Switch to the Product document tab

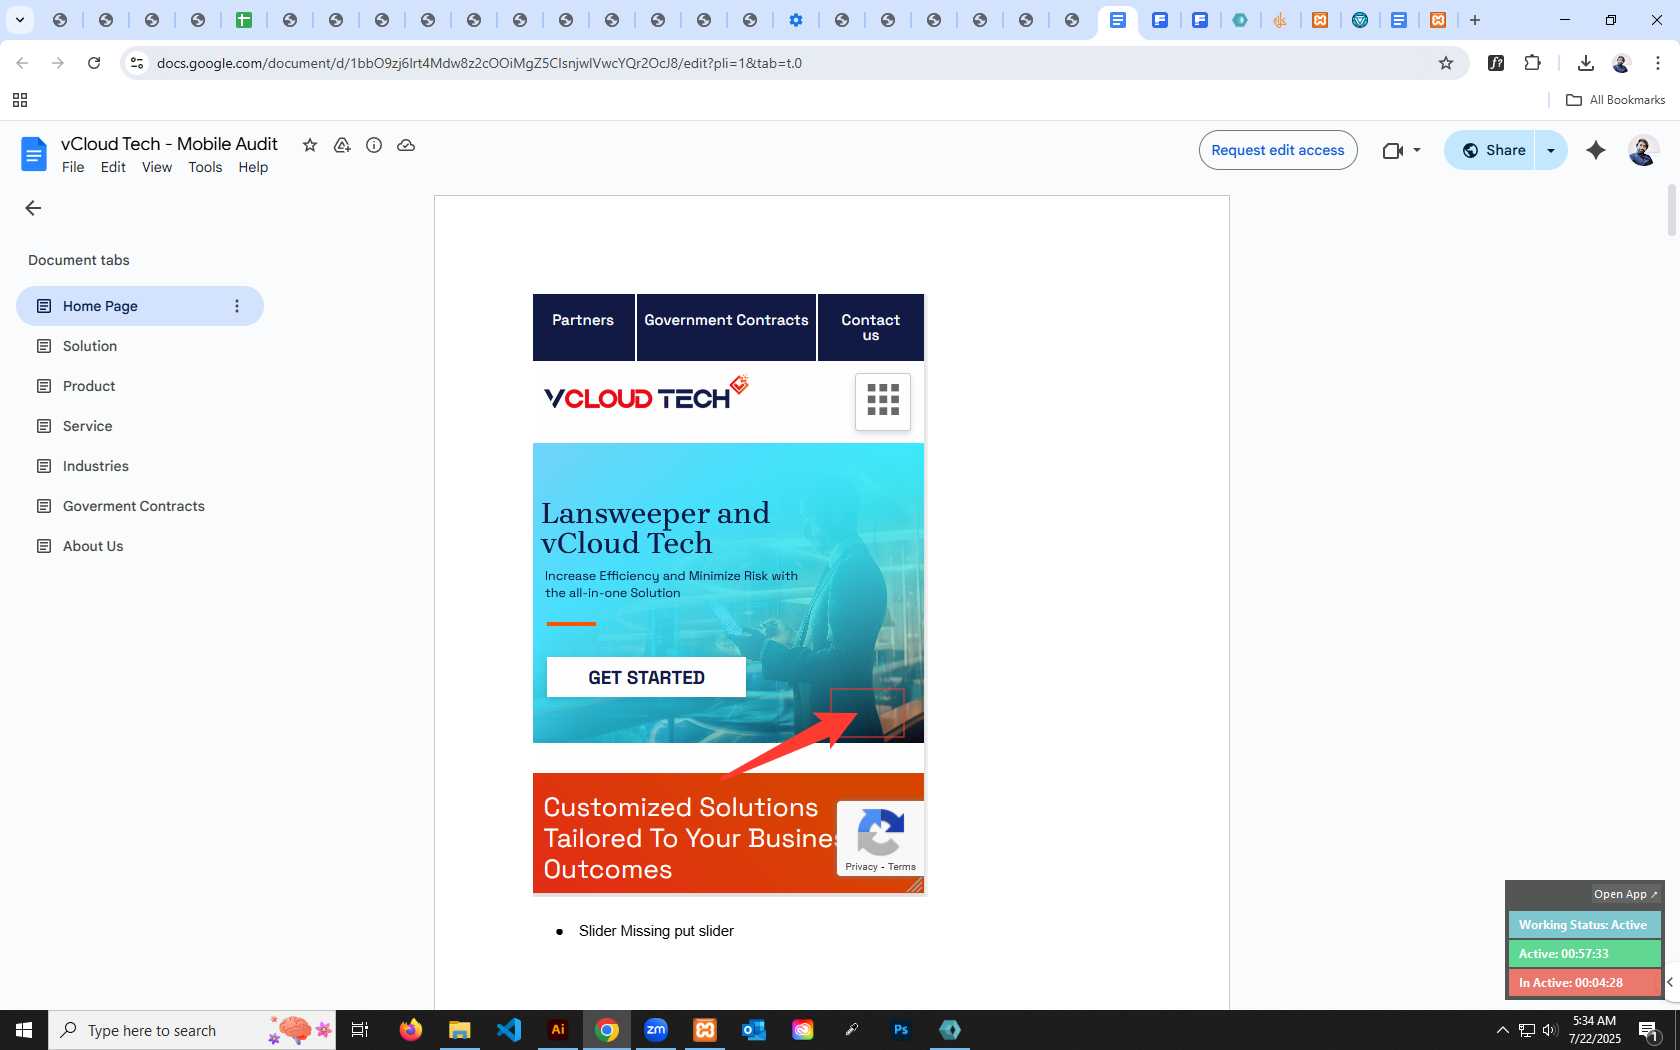coord(89,386)
